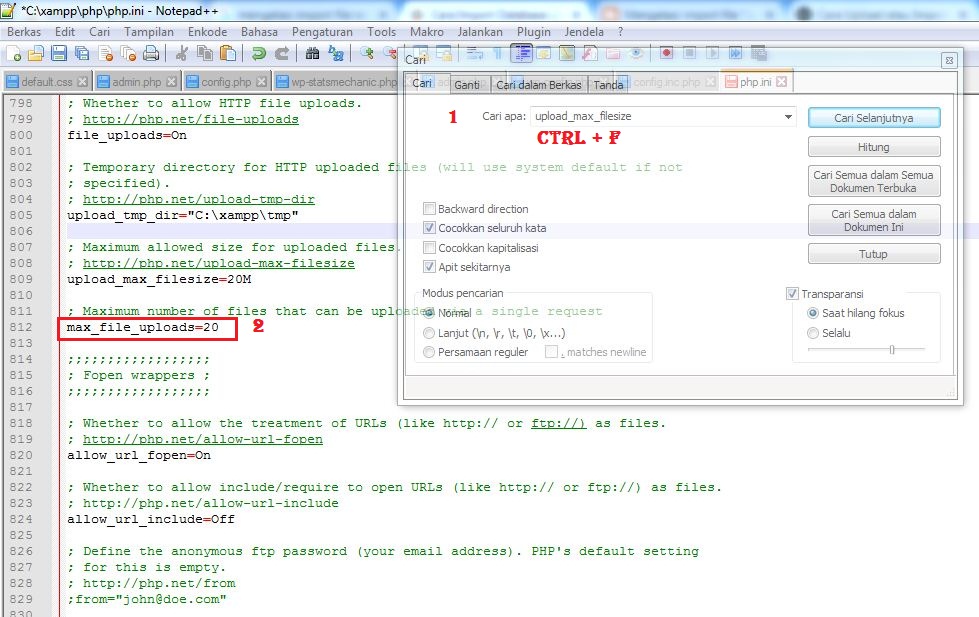Switch to the default.css document tab

47,82
